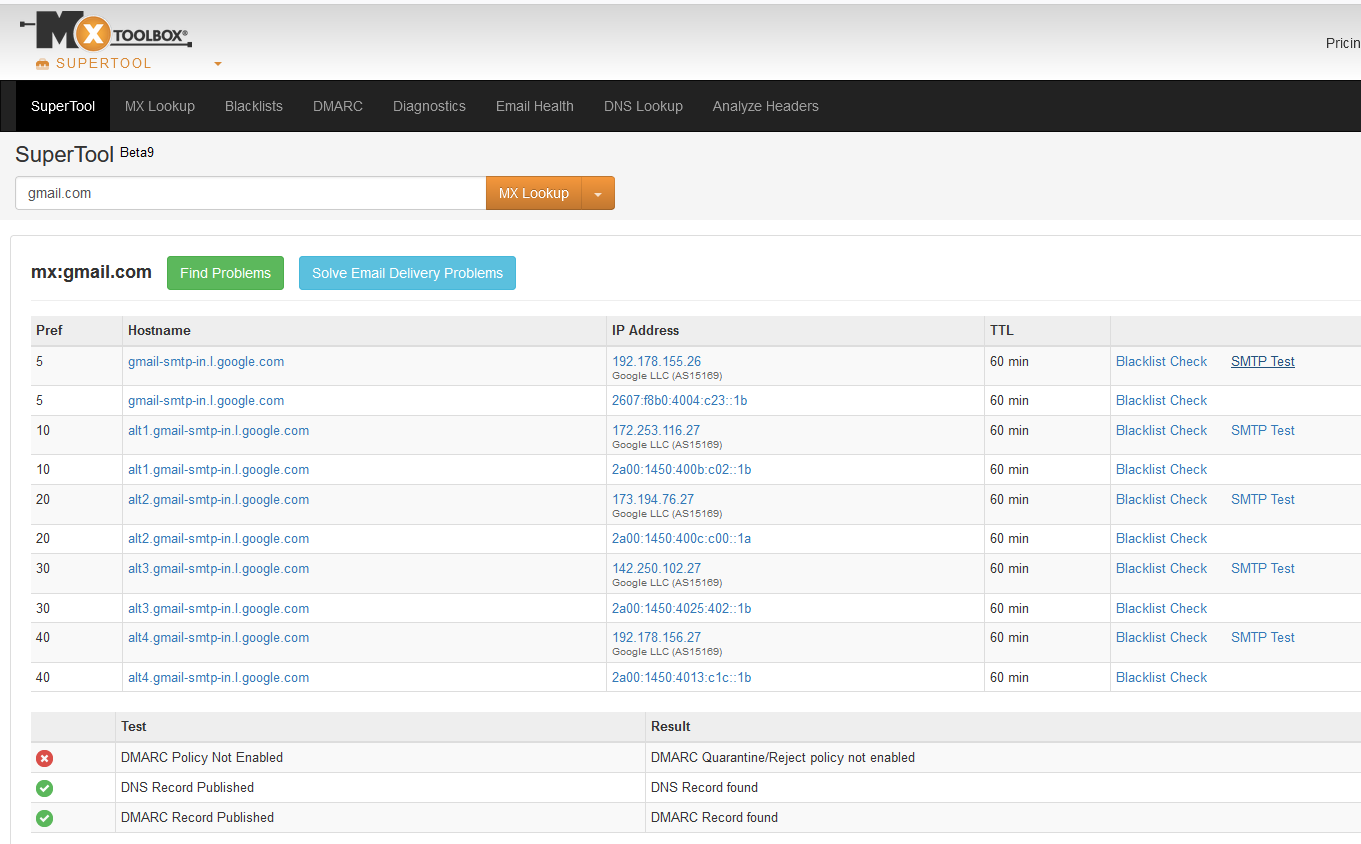Open the alt1.gmail-smtp-in hostname in the 172.253.116.27 row
Screen dimensions: 1361x844
coord(218,431)
